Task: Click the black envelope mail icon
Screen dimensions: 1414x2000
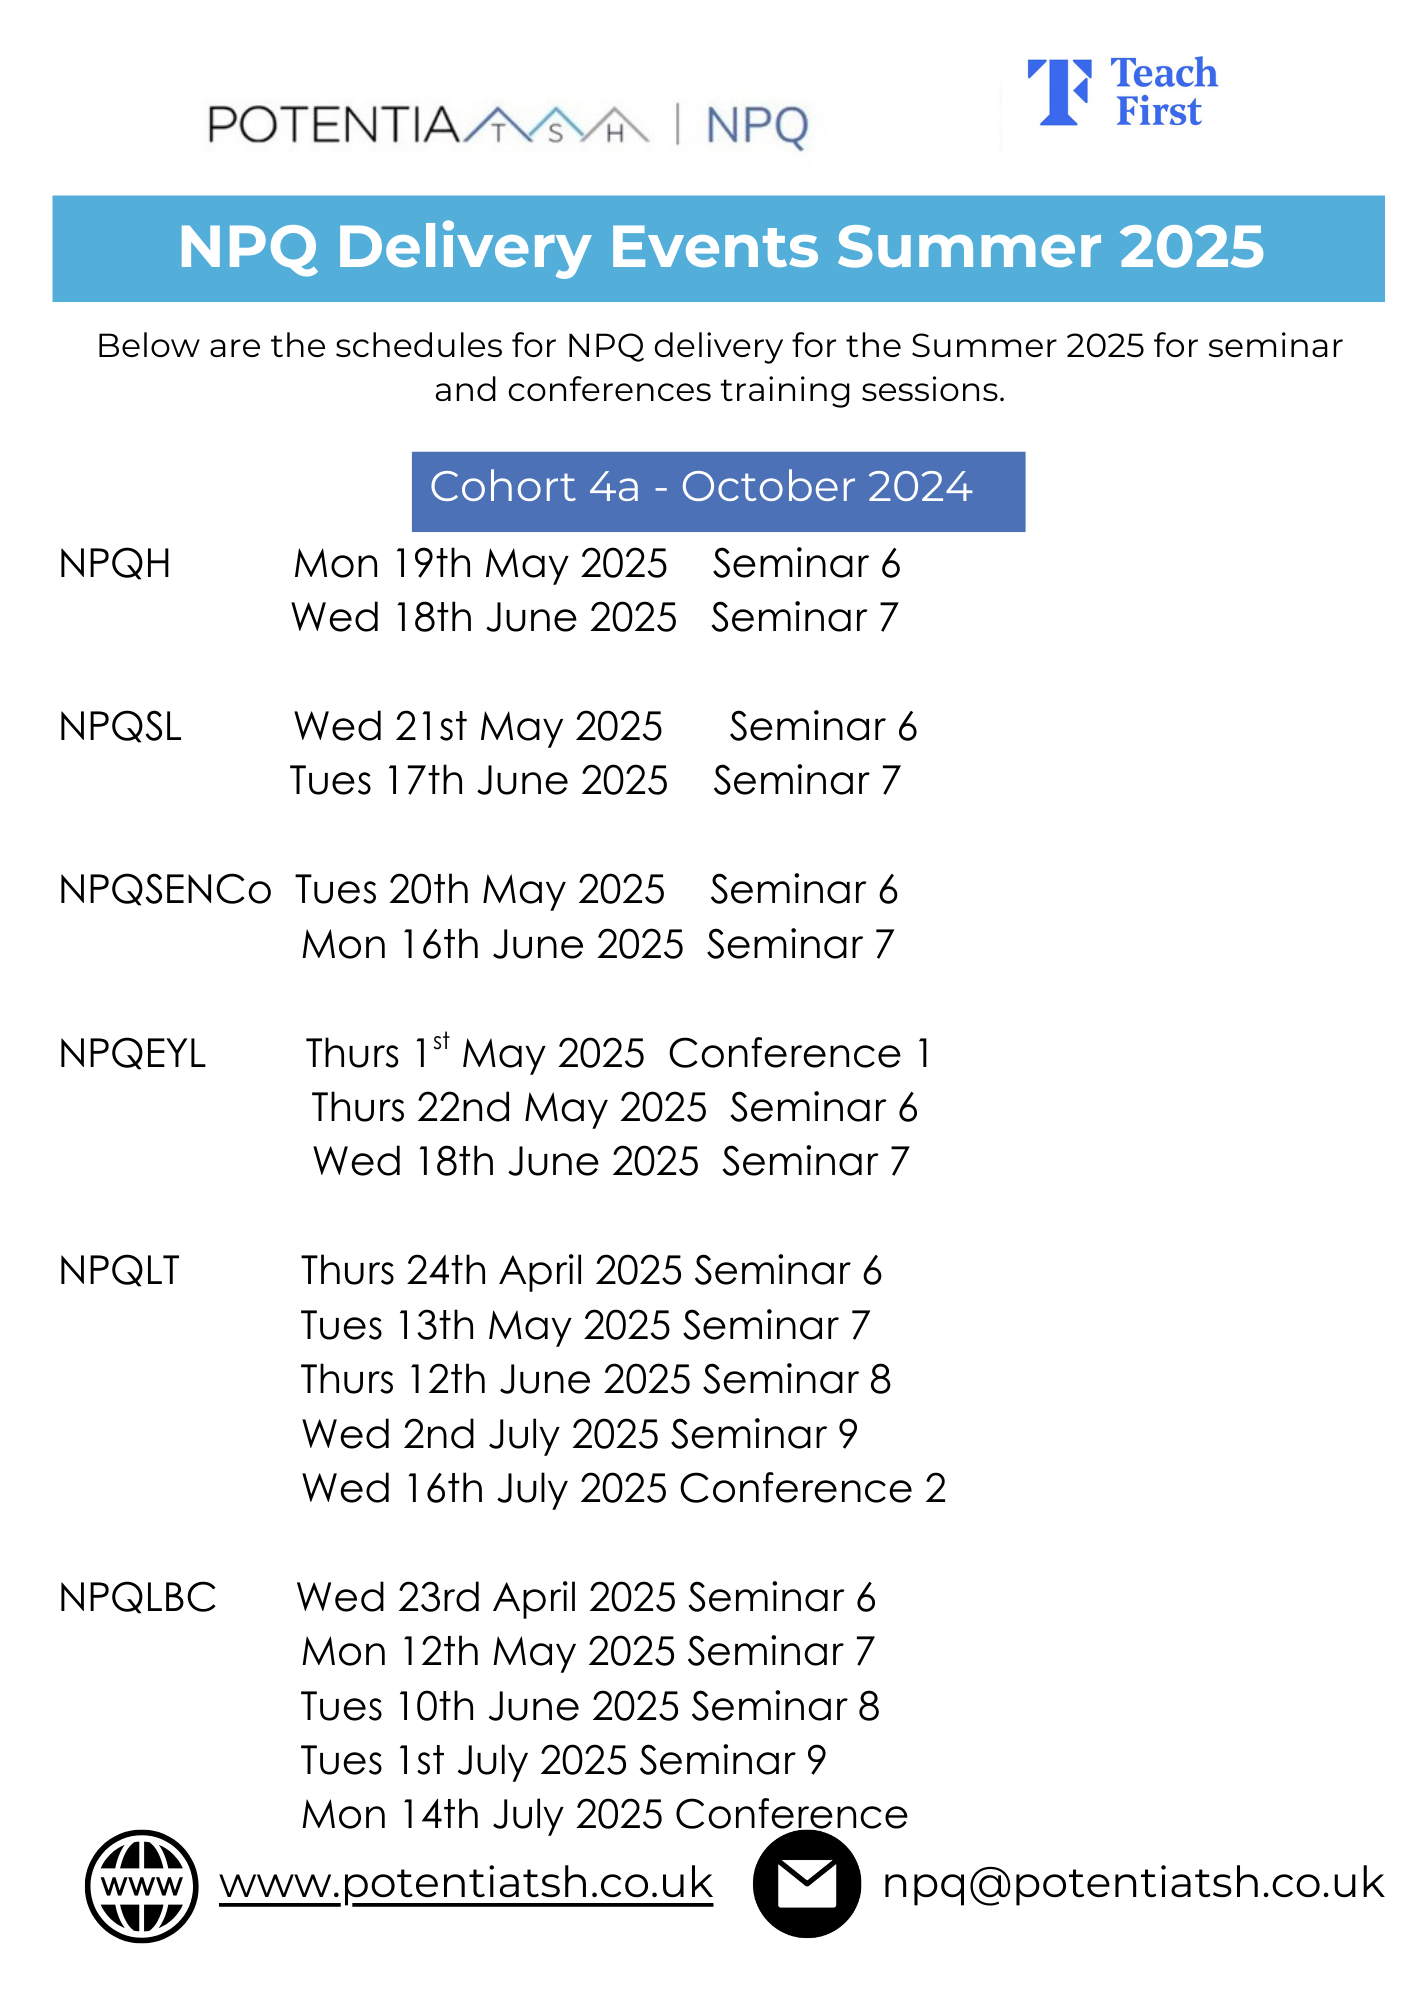Action: (806, 1884)
